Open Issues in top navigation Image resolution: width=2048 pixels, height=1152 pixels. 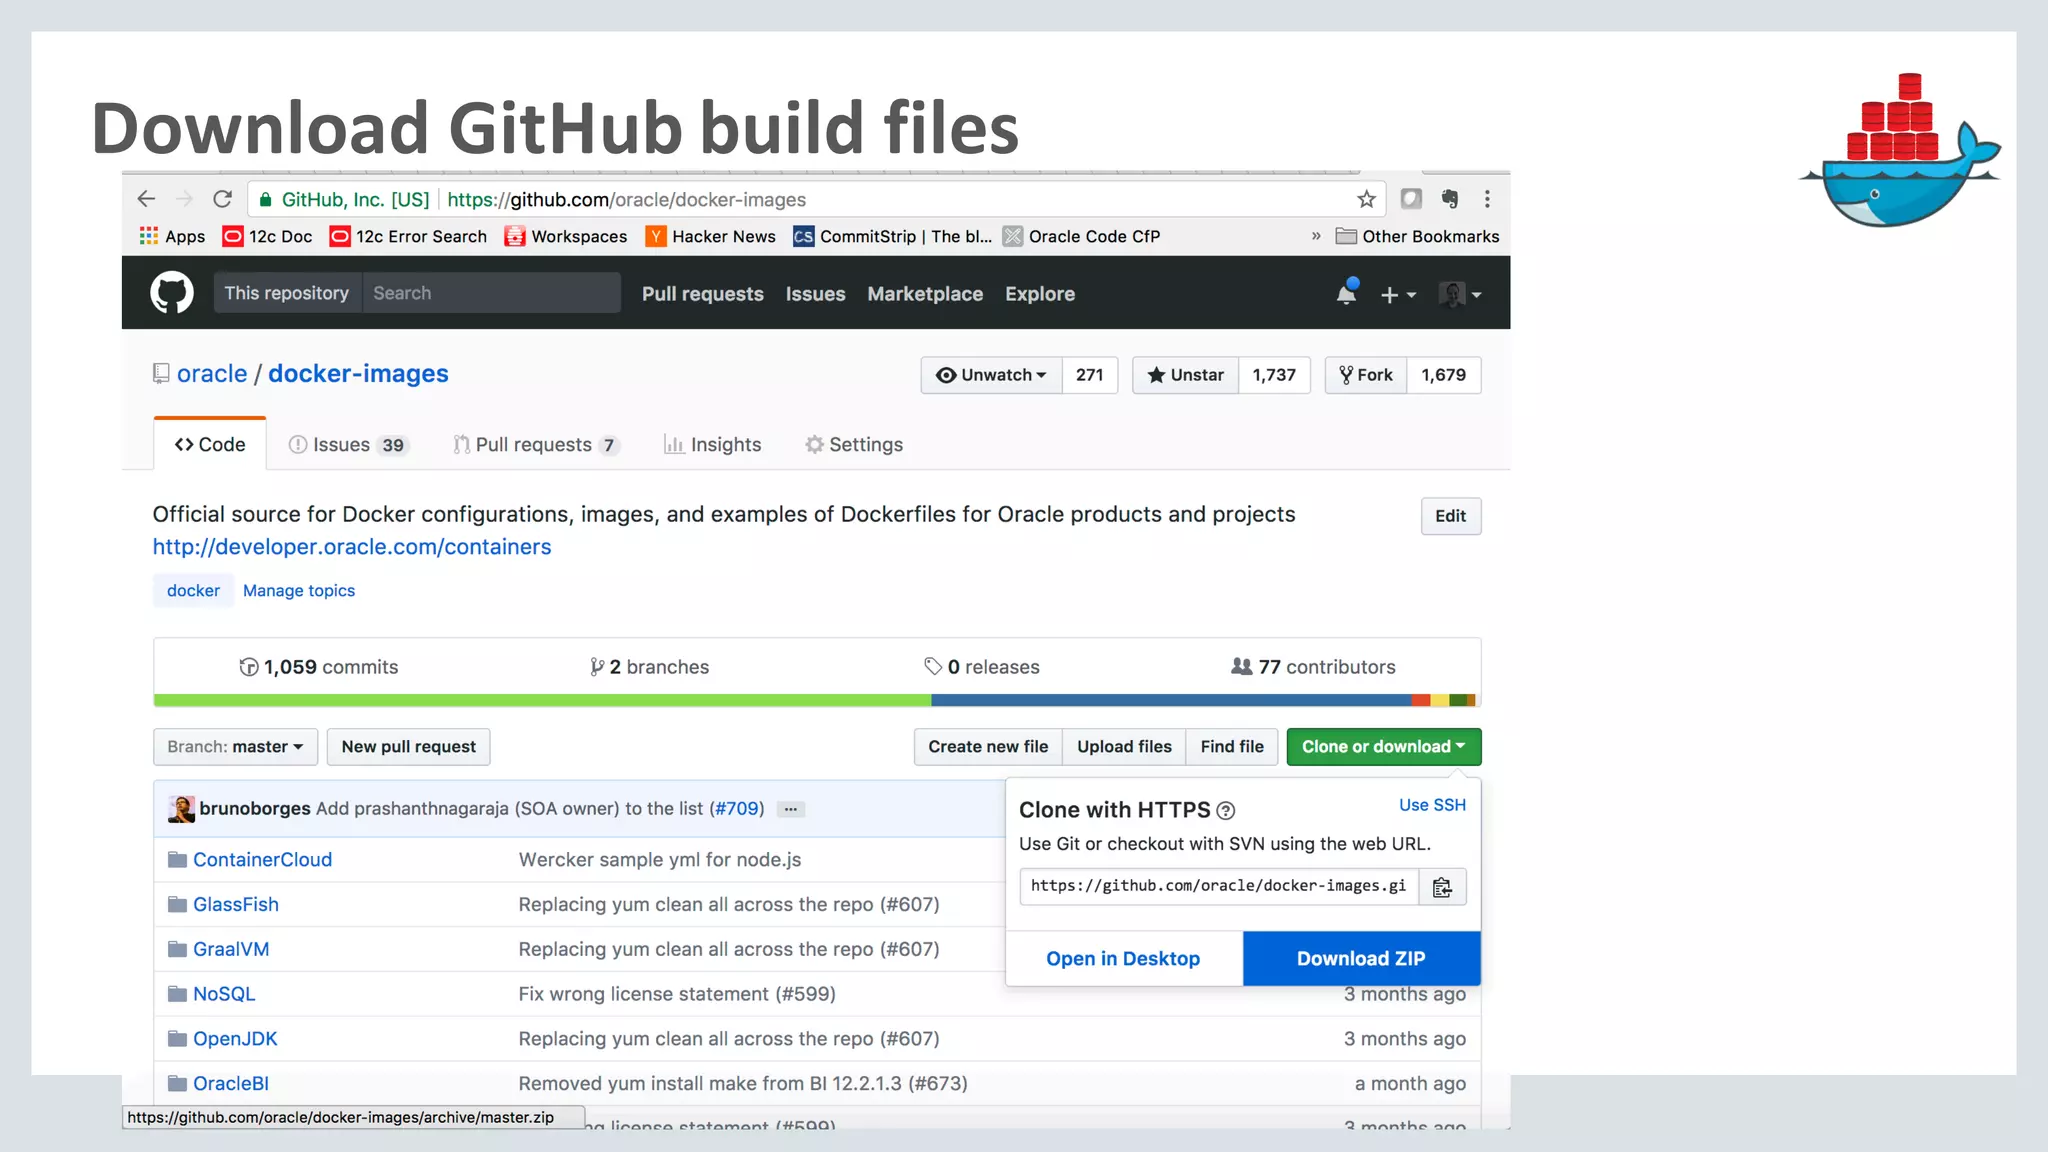tap(815, 294)
